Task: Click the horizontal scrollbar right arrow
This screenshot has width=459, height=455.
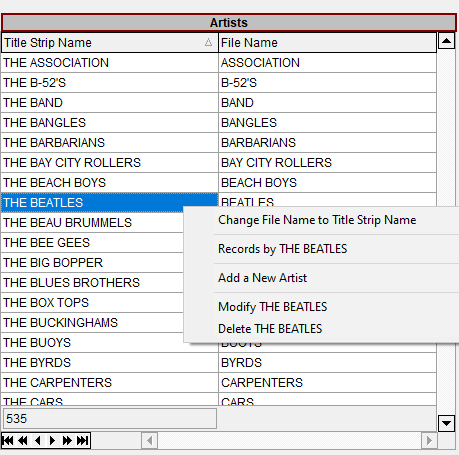Action: (x=429, y=441)
